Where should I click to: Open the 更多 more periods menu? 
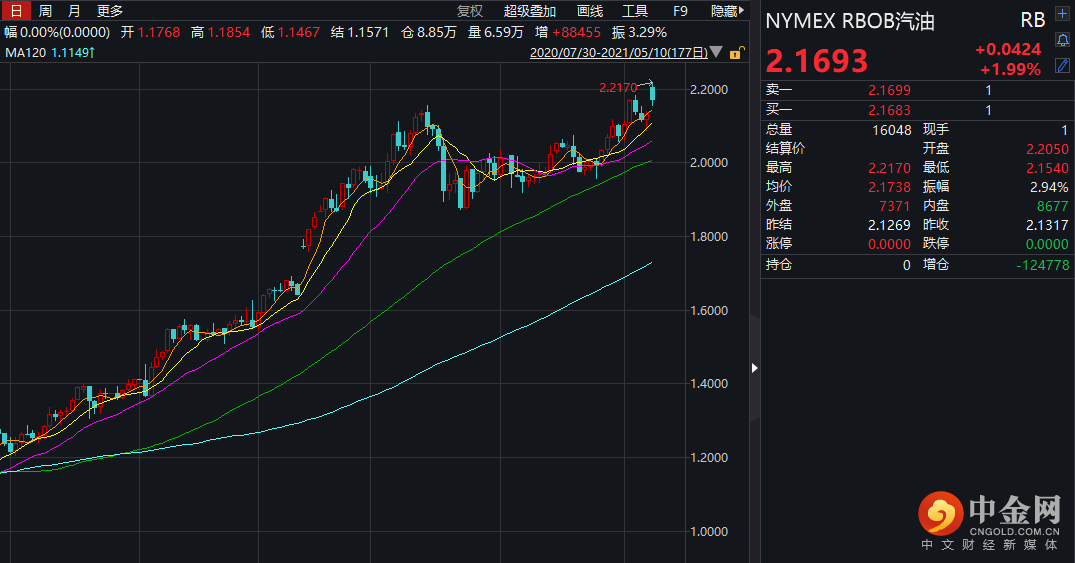[110, 11]
